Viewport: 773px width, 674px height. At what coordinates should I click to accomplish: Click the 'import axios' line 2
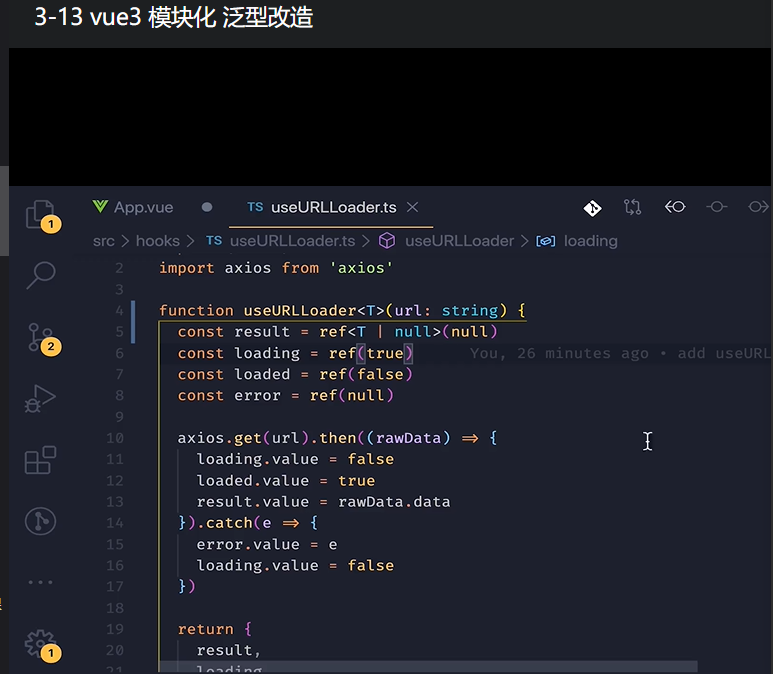click(x=276, y=268)
